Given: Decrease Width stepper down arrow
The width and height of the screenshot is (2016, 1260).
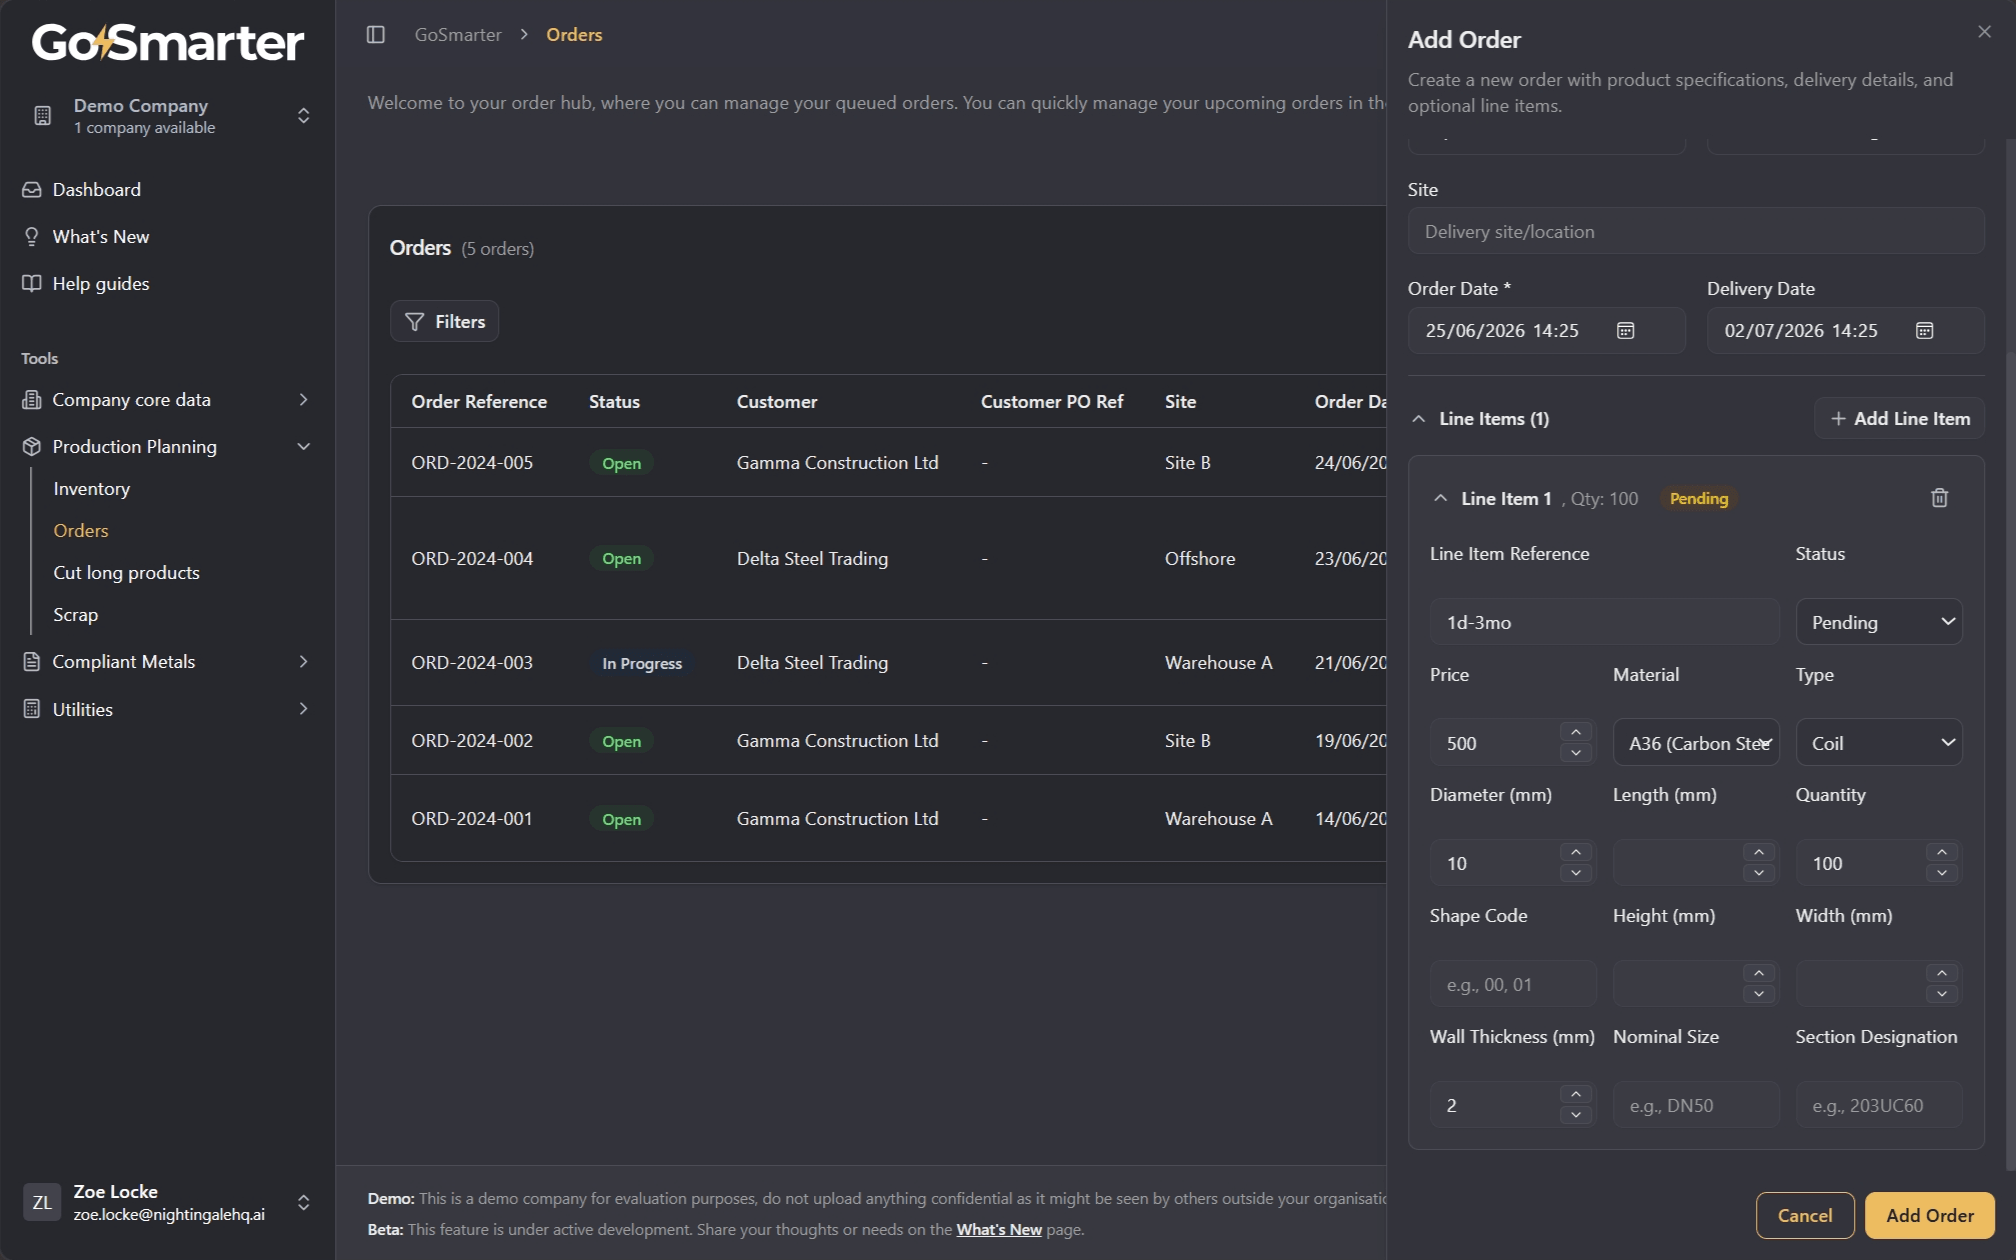Looking at the screenshot, I should tap(1942, 996).
